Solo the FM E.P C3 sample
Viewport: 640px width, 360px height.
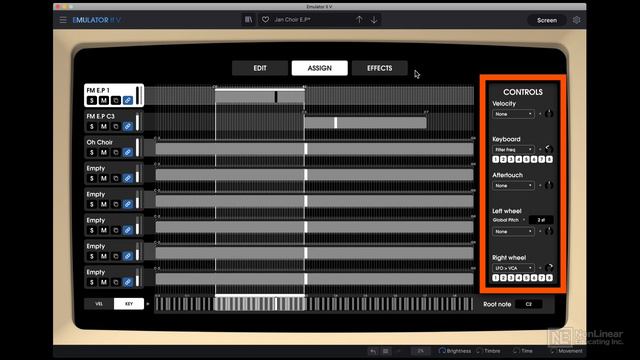92,127
